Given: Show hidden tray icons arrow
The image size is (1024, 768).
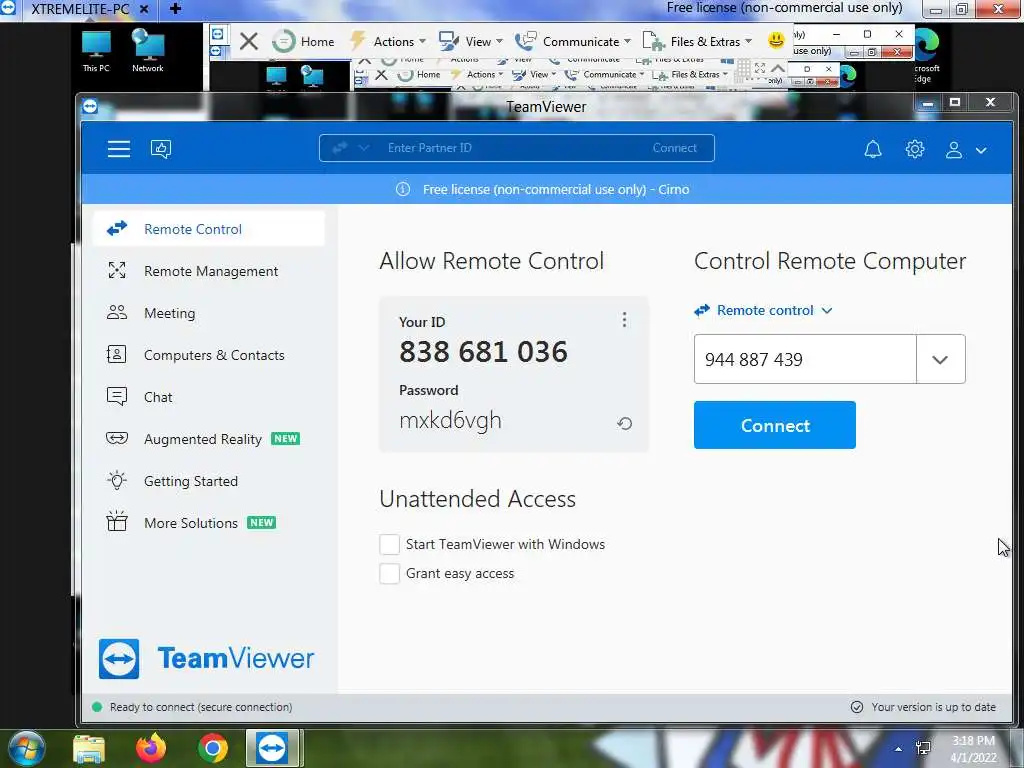Looking at the screenshot, I should coord(899,749).
